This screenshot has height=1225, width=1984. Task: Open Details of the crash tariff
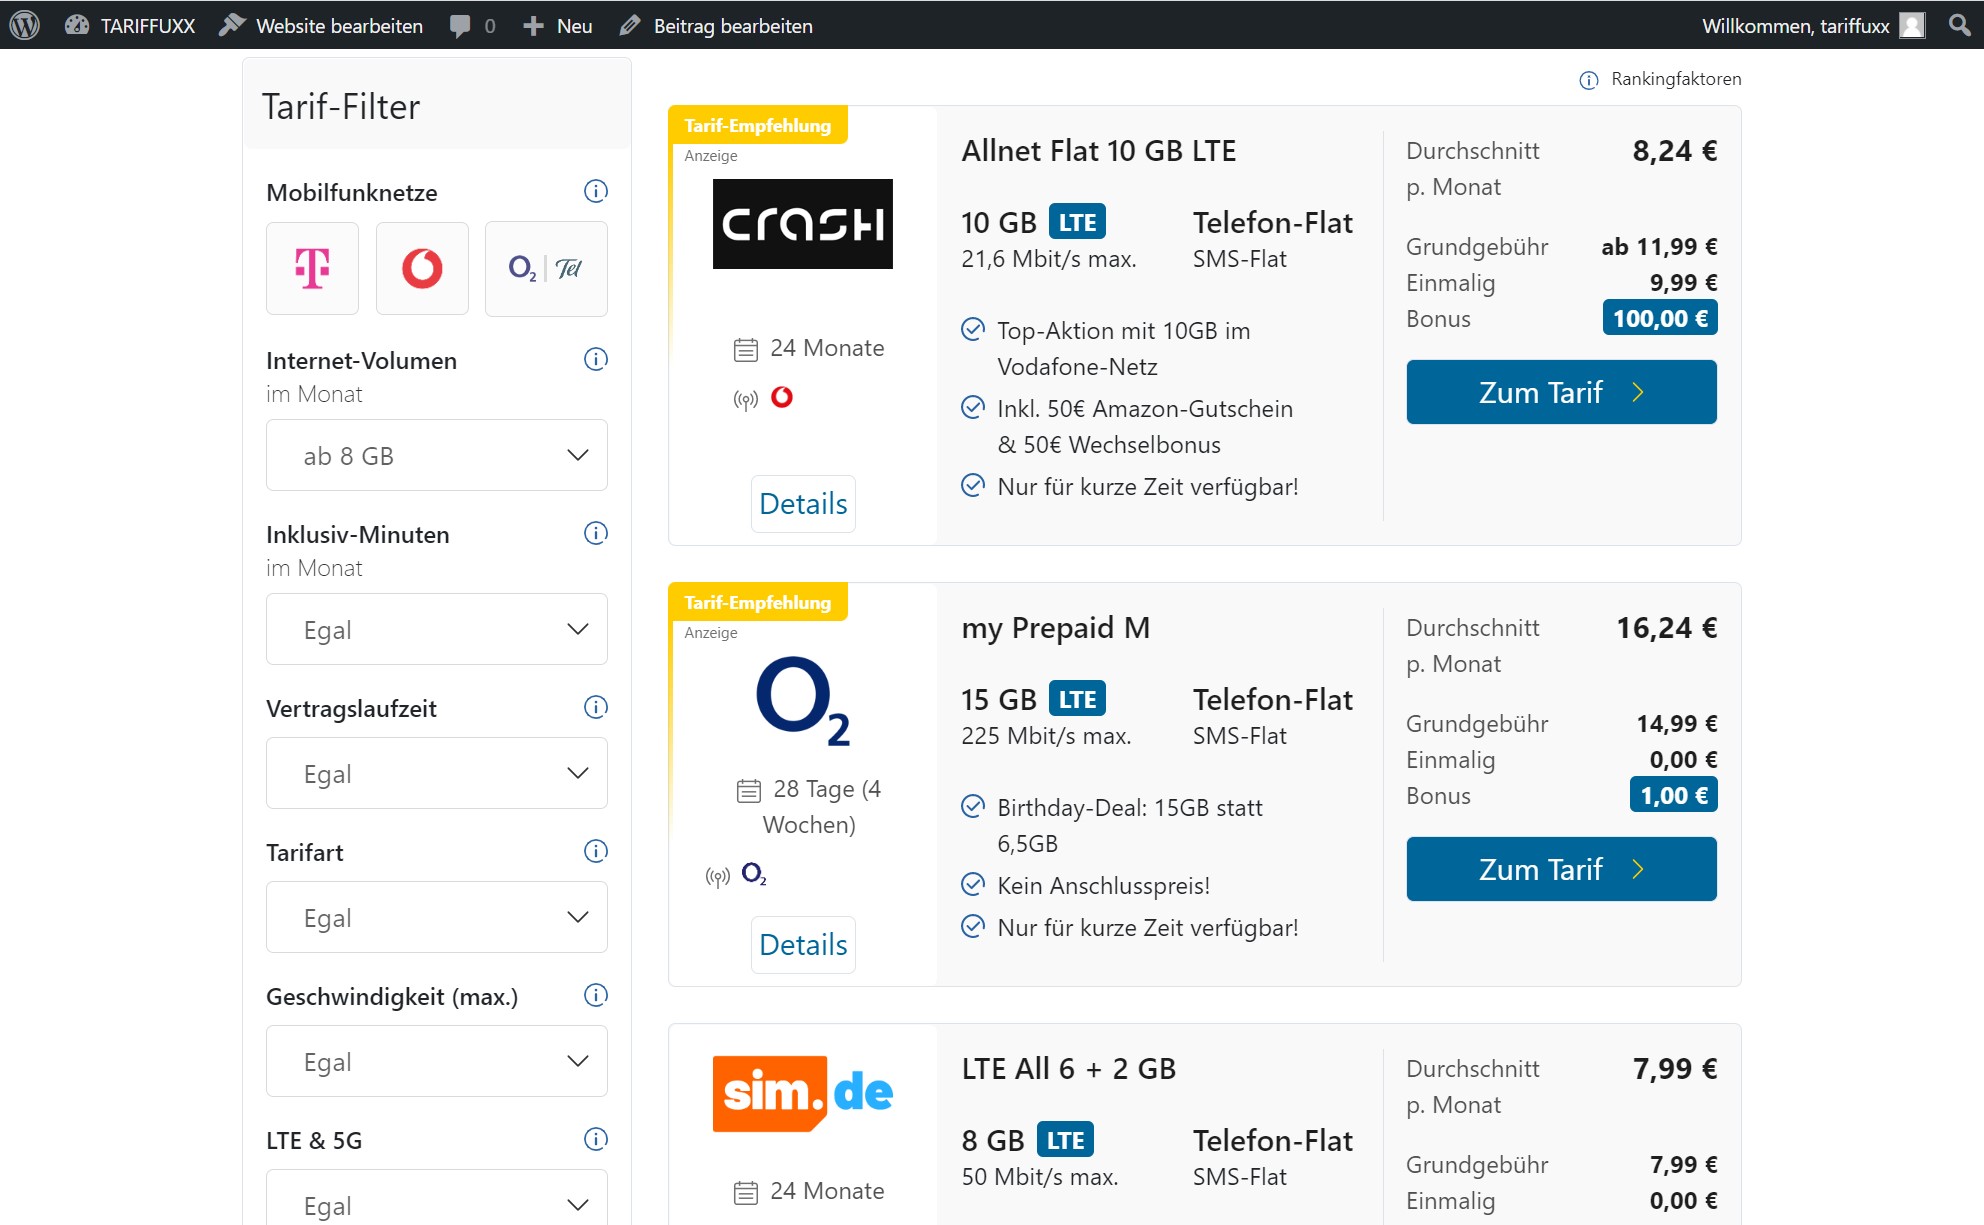click(803, 504)
